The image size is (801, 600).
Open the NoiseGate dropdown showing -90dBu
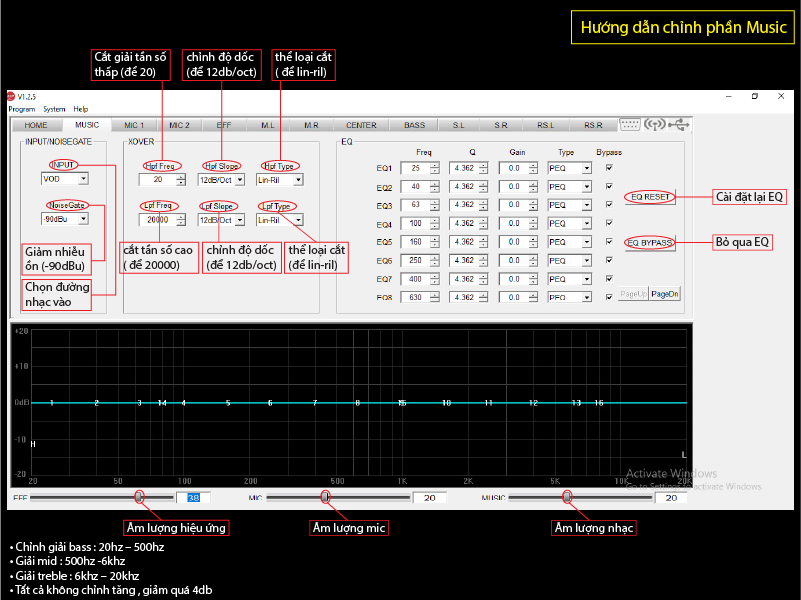tap(65, 219)
